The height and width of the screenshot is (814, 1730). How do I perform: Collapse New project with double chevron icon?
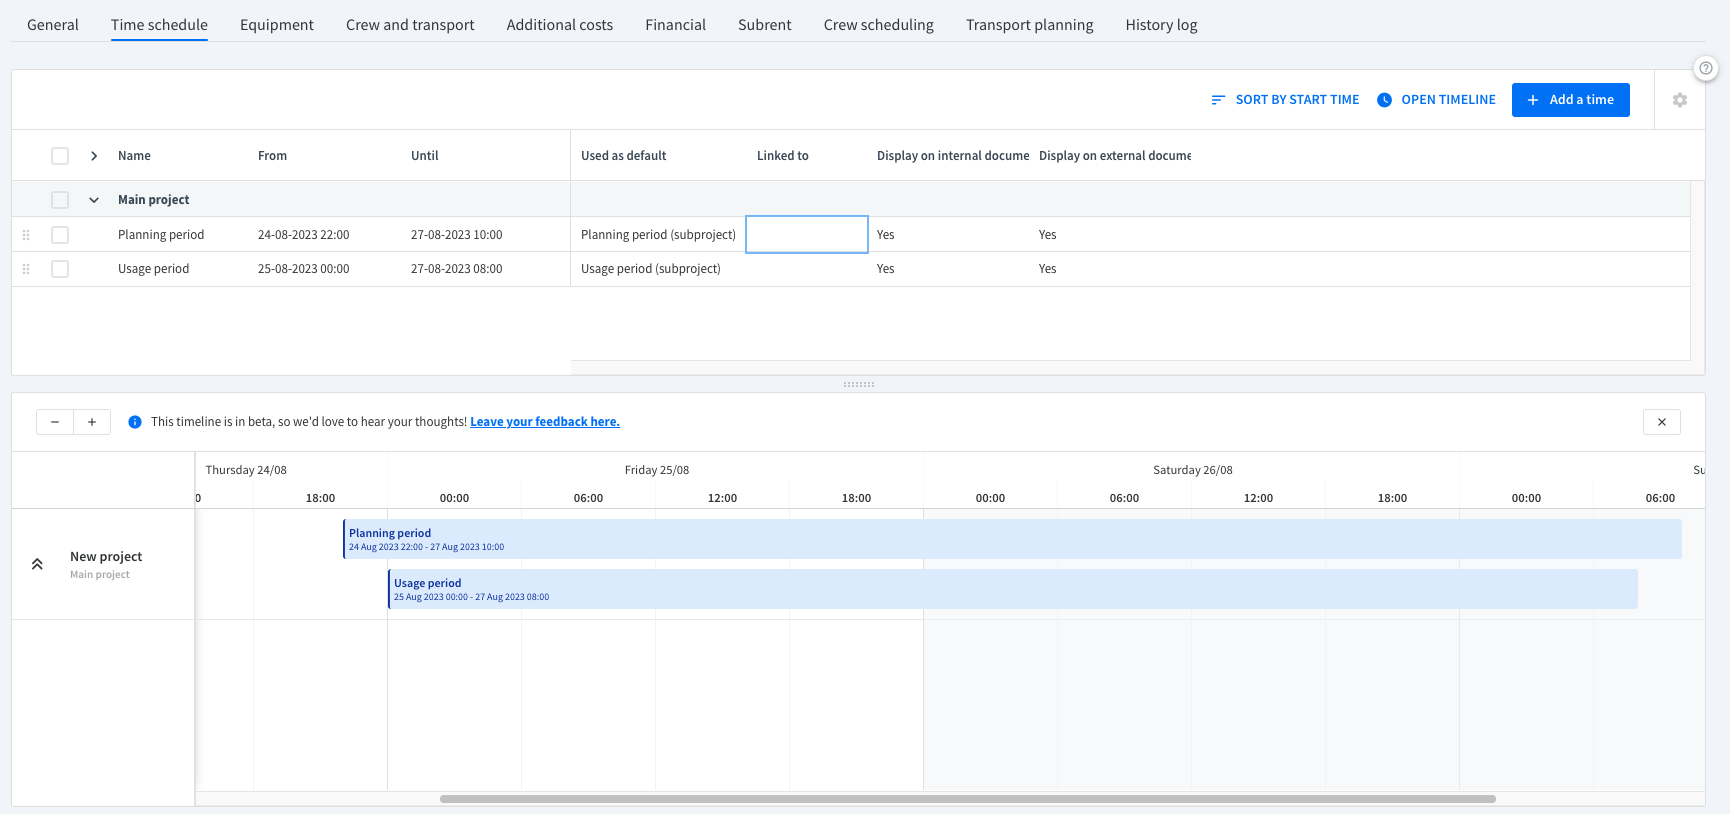37,564
